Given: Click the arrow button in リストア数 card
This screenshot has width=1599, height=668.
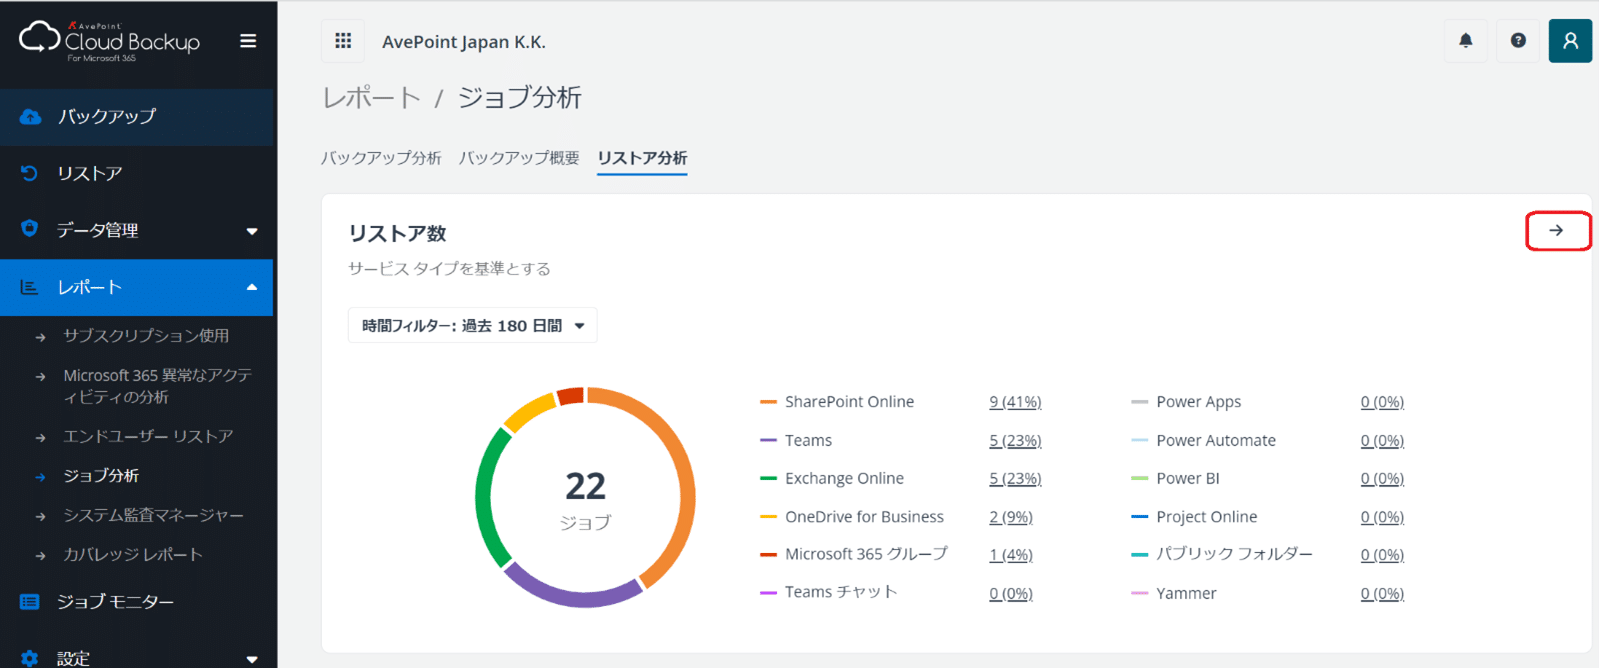Looking at the screenshot, I should tap(1557, 231).
